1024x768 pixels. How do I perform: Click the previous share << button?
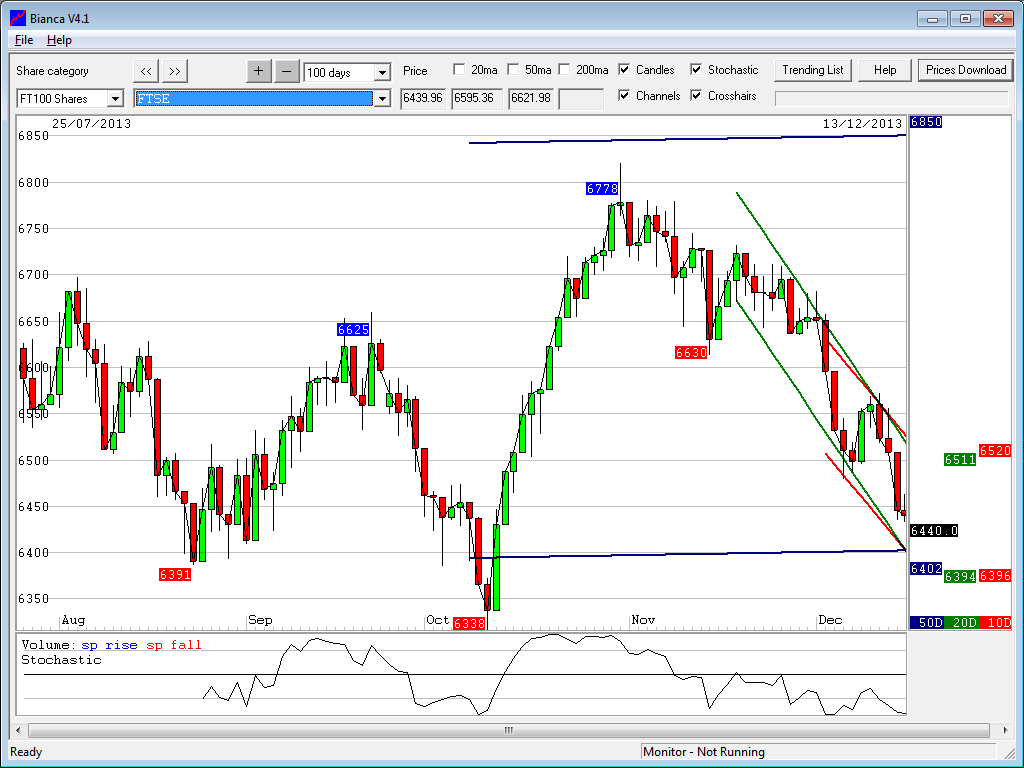(x=146, y=70)
